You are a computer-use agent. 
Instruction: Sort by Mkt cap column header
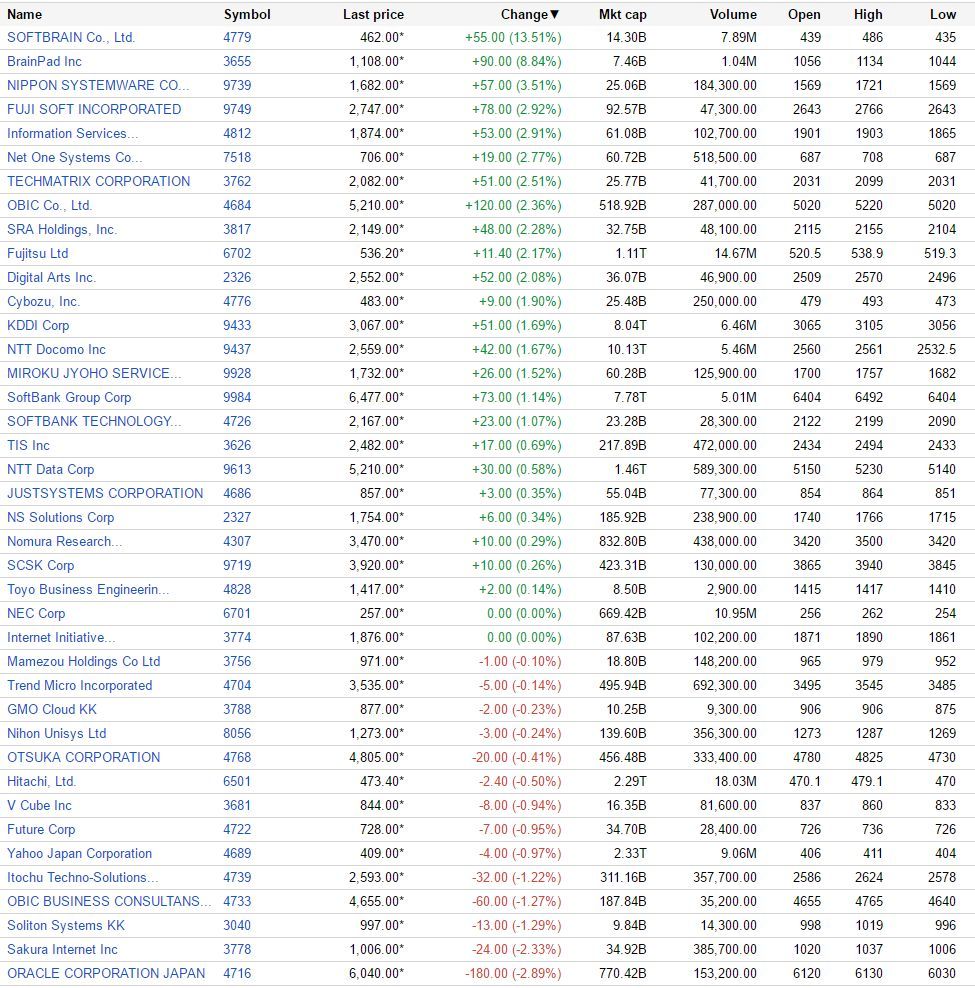[x=623, y=14]
